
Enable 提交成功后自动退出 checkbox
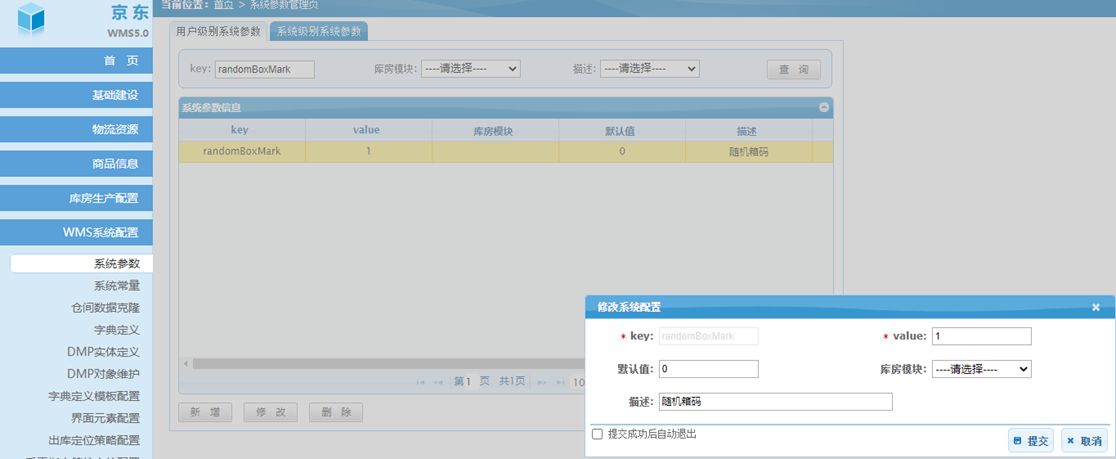pyautogui.click(x=597, y=435)
